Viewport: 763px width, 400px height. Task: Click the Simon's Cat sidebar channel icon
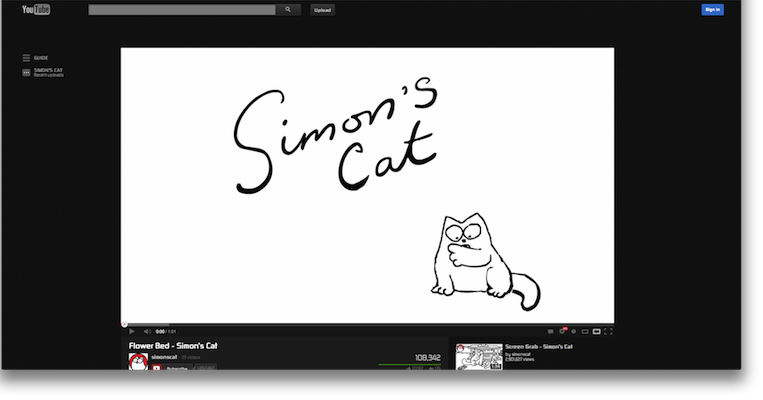point(26,73)
